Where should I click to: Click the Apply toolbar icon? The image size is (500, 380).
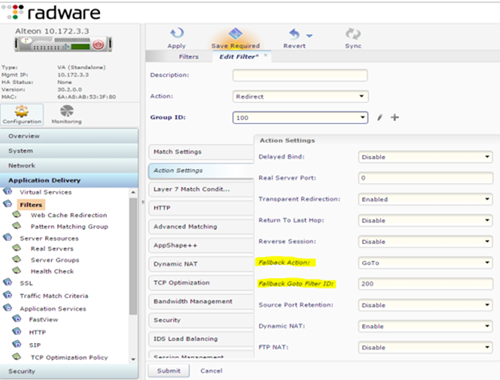pyautogui.click(x=177, y=33)
